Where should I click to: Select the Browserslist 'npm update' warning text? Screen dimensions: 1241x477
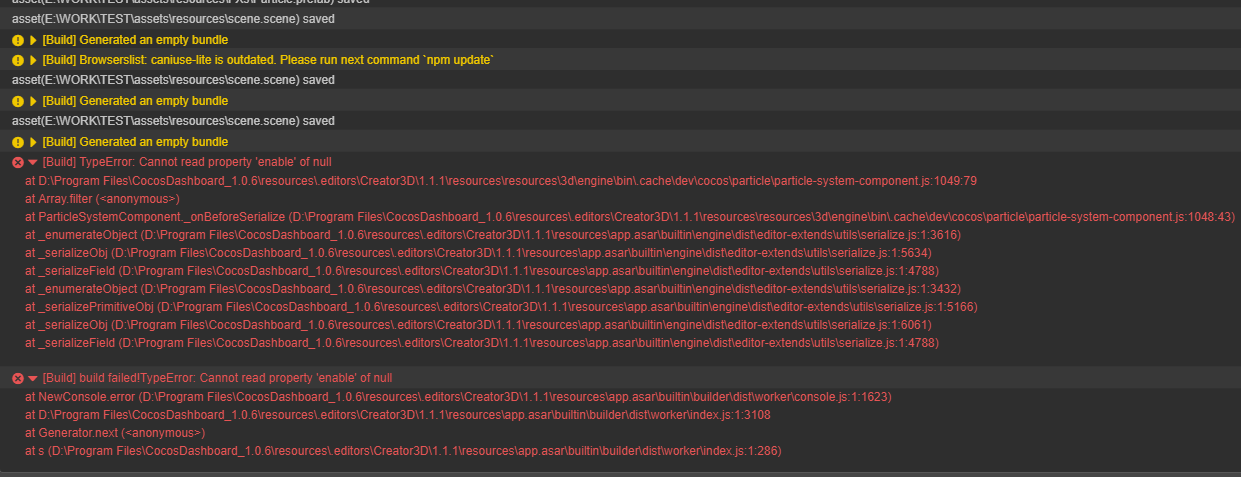point(268,61)
